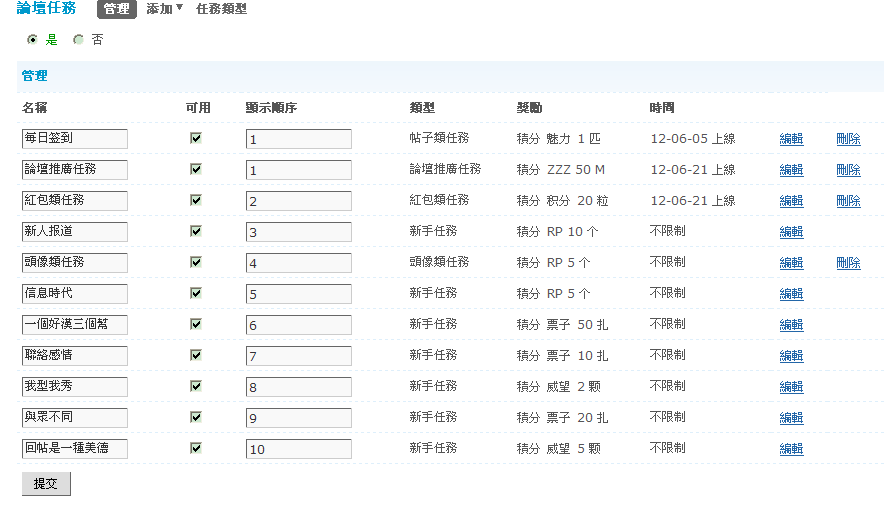Delete the 論壇推廣任務 row
891x506 pixels.
point(848,169)
